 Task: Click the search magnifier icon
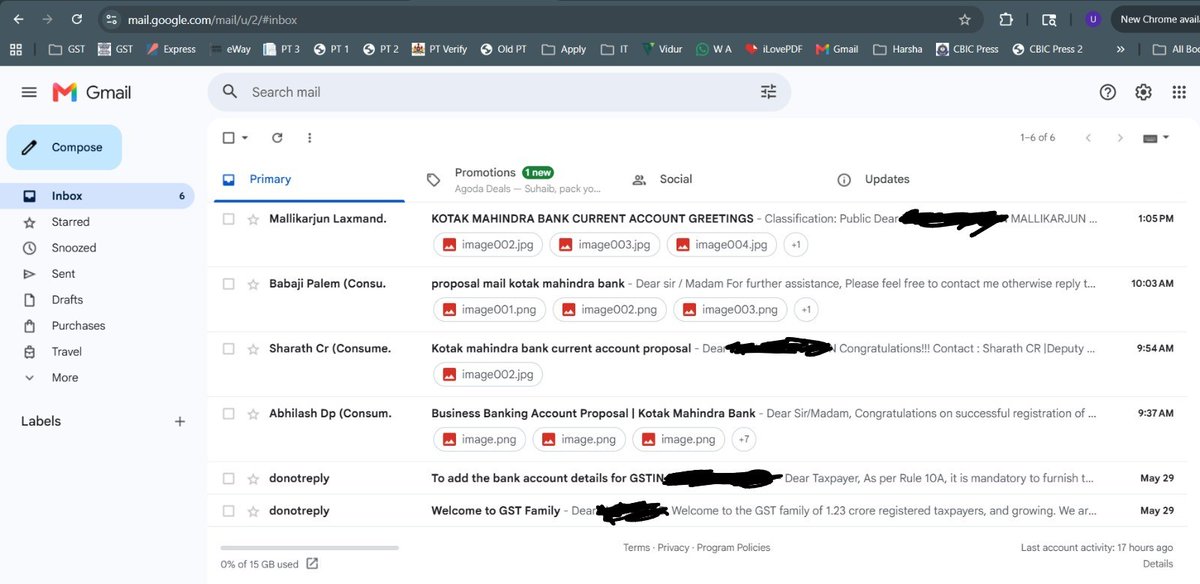click(230, 92)
